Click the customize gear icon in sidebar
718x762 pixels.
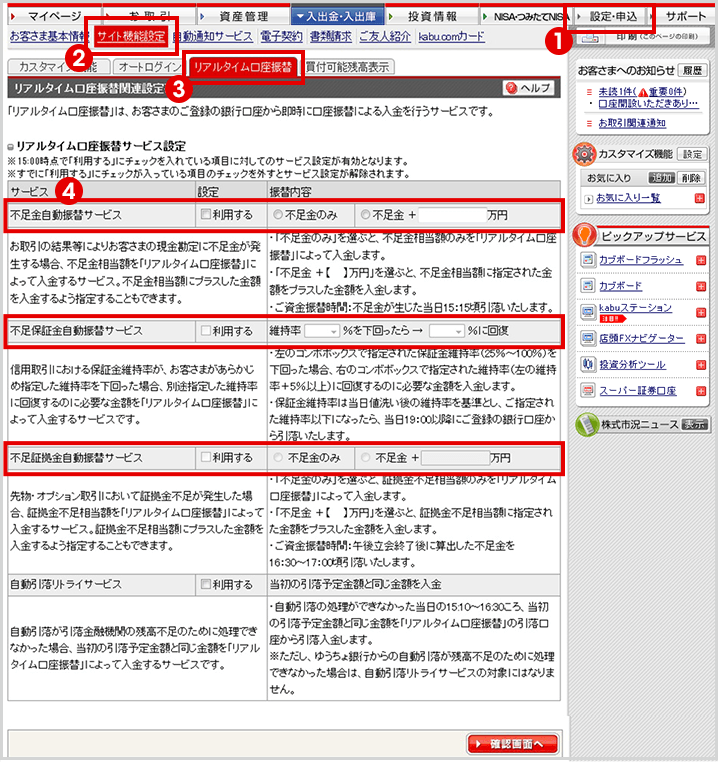584,155
